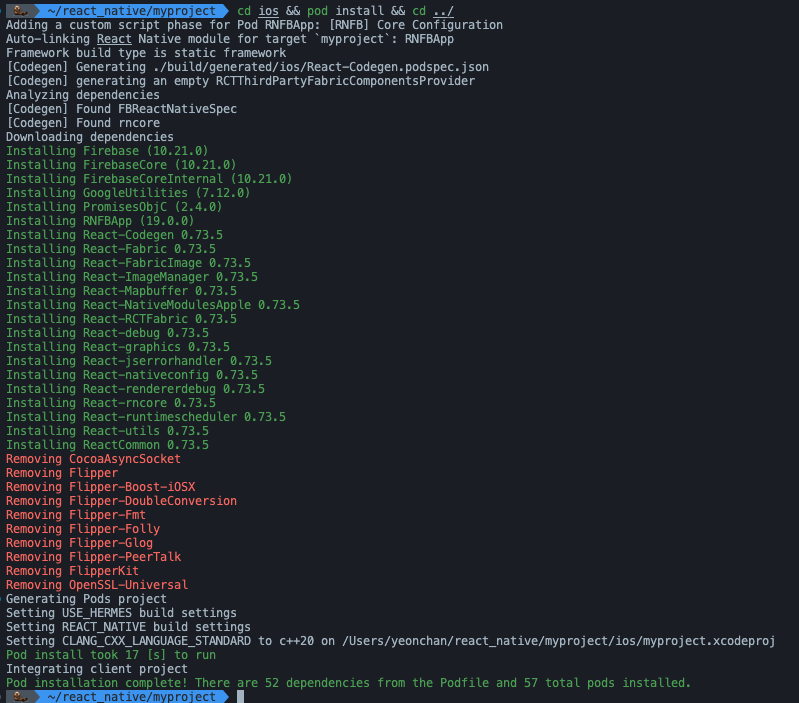The width and height of the screenshot is (799, 703).
Task: Click 'Removing CocoaAsyncSocket' line
Action: coord(93,459)
